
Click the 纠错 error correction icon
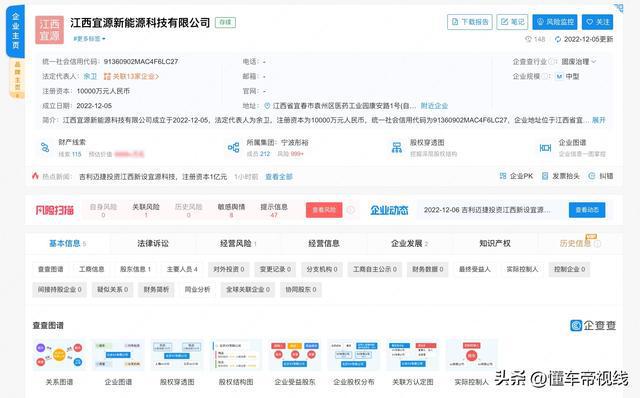(591, 176)
